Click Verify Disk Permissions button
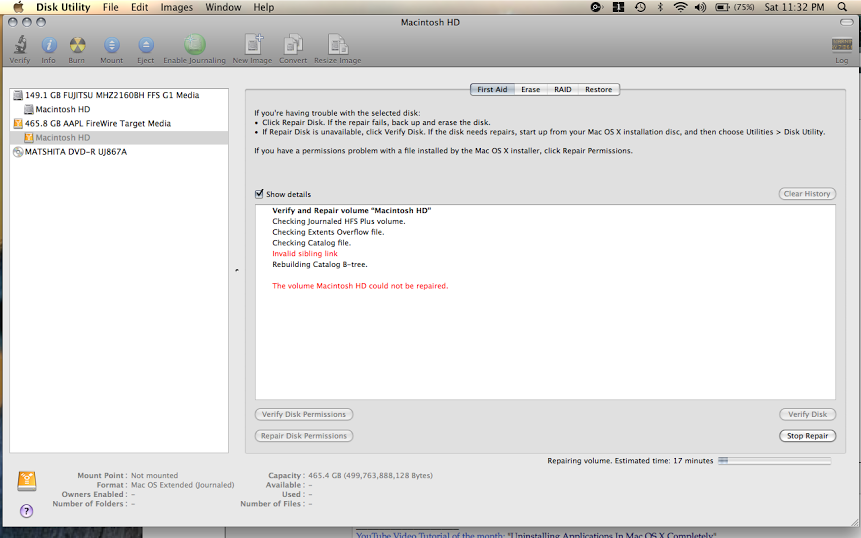 (304, 414)
